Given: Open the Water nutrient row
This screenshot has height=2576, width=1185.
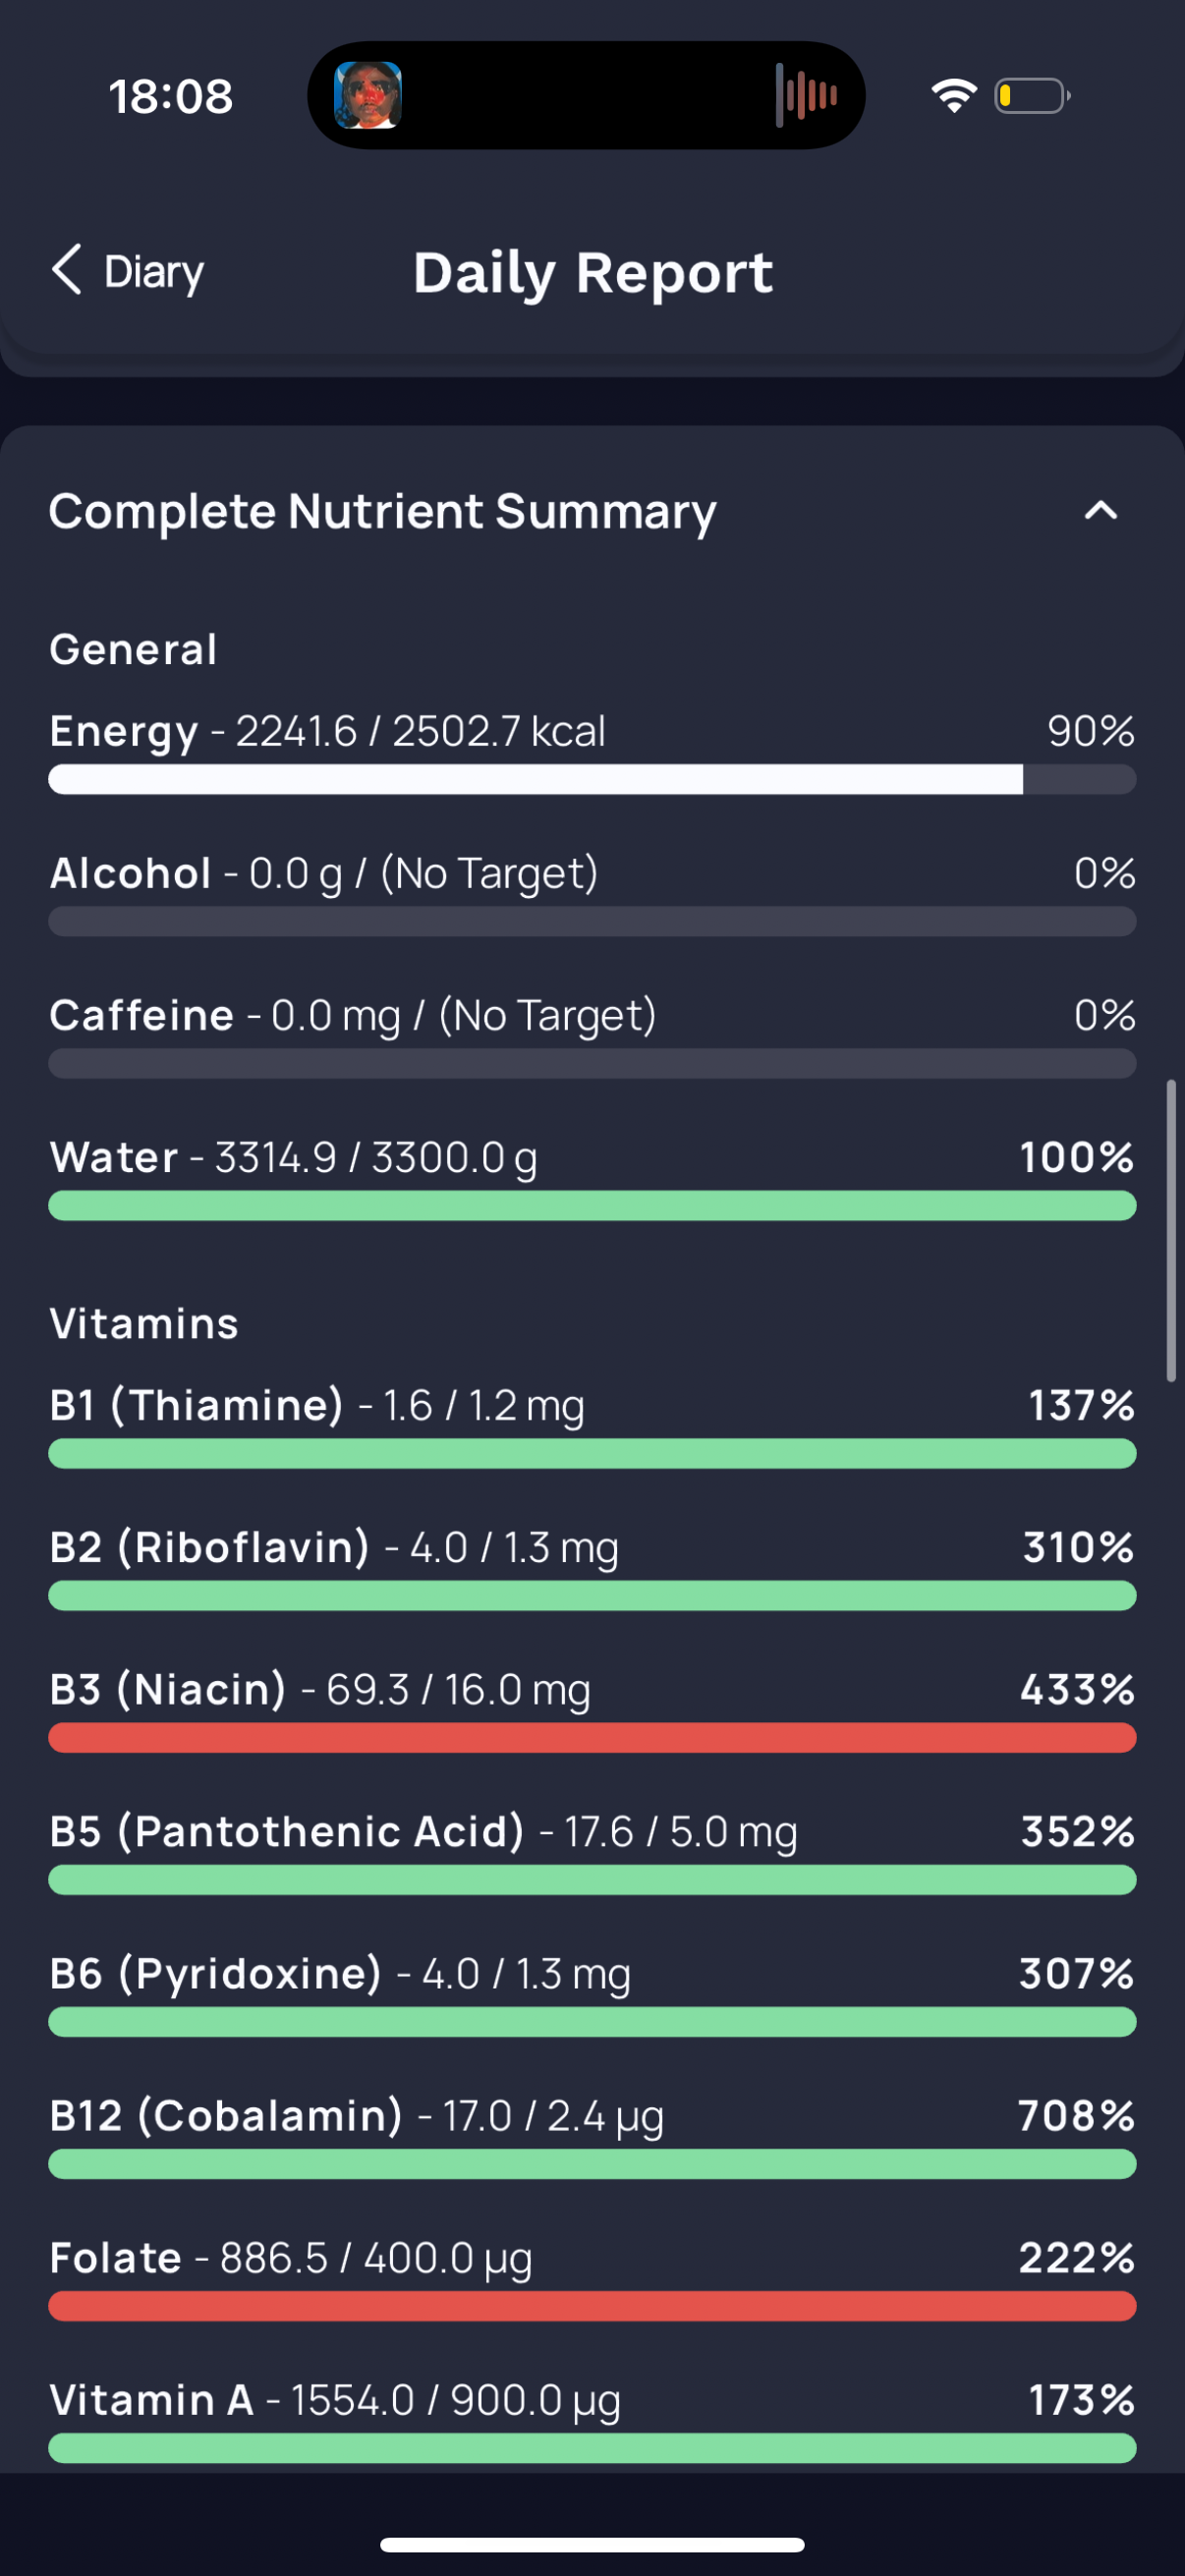Looking at the screenshot, I should tap(592, 1177).
